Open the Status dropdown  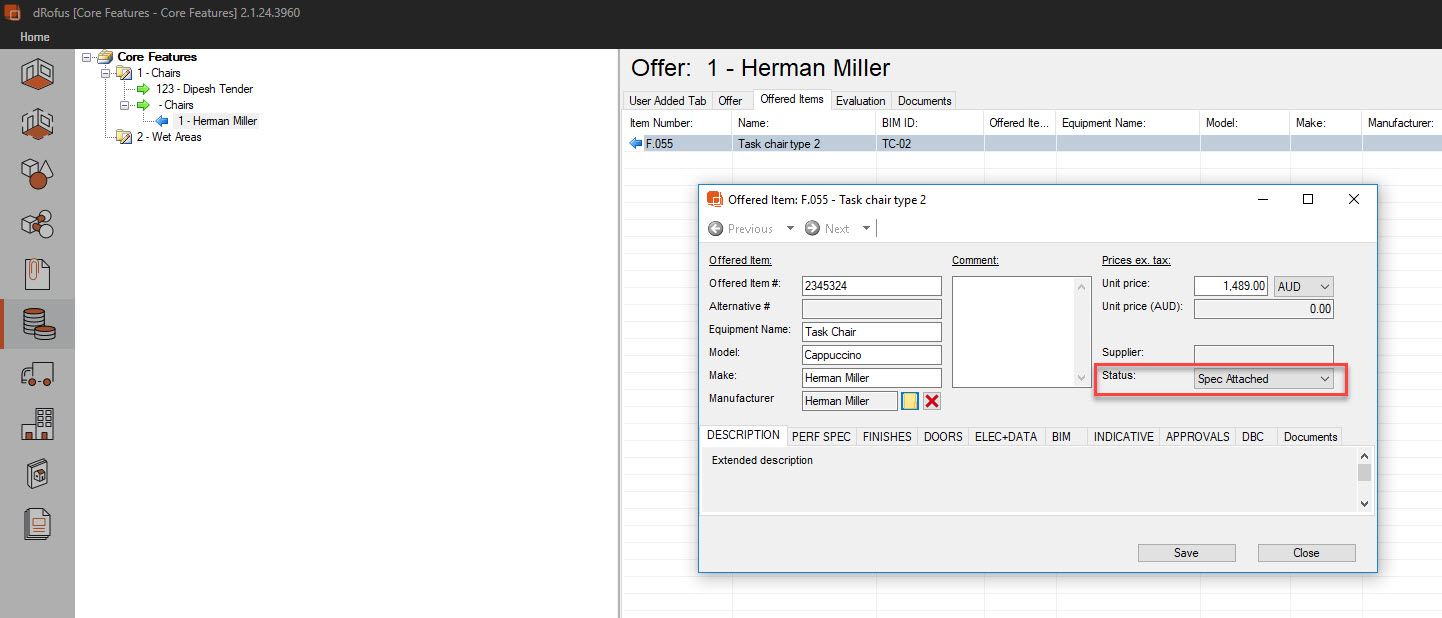click(x=1264, y=379)
